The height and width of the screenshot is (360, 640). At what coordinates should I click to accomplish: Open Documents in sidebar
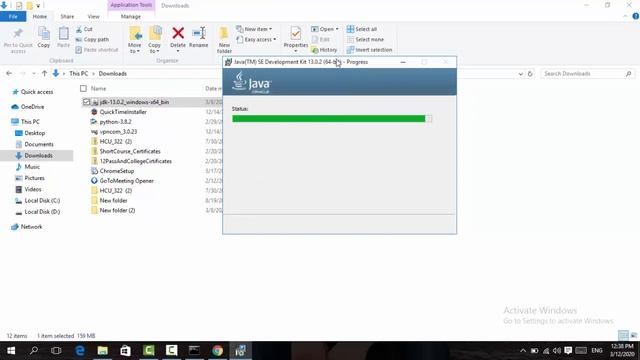(x=34, y=144)
